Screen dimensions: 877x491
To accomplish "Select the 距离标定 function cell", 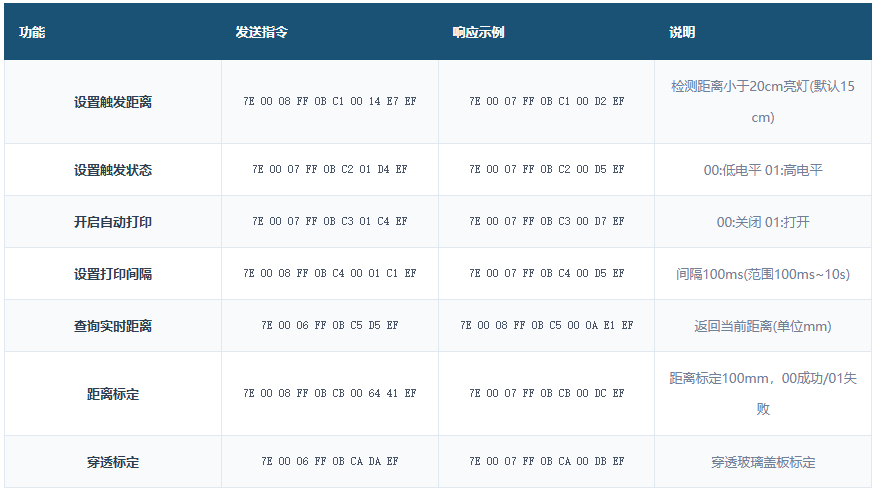I will [113, 394].
